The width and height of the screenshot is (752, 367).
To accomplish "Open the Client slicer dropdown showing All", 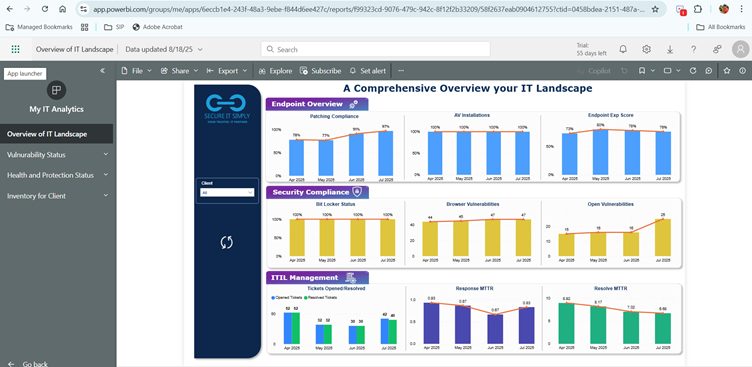I will coord(227,192).
